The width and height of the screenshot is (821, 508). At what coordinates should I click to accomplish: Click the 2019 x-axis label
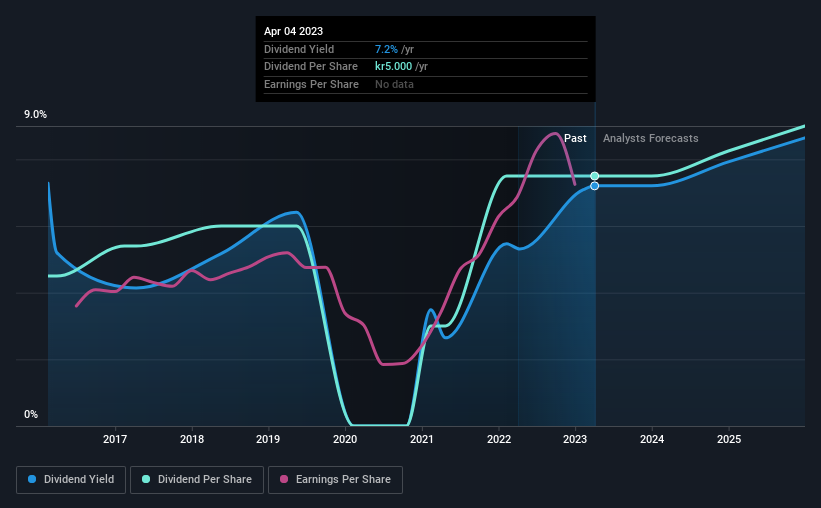click(268, 439)
